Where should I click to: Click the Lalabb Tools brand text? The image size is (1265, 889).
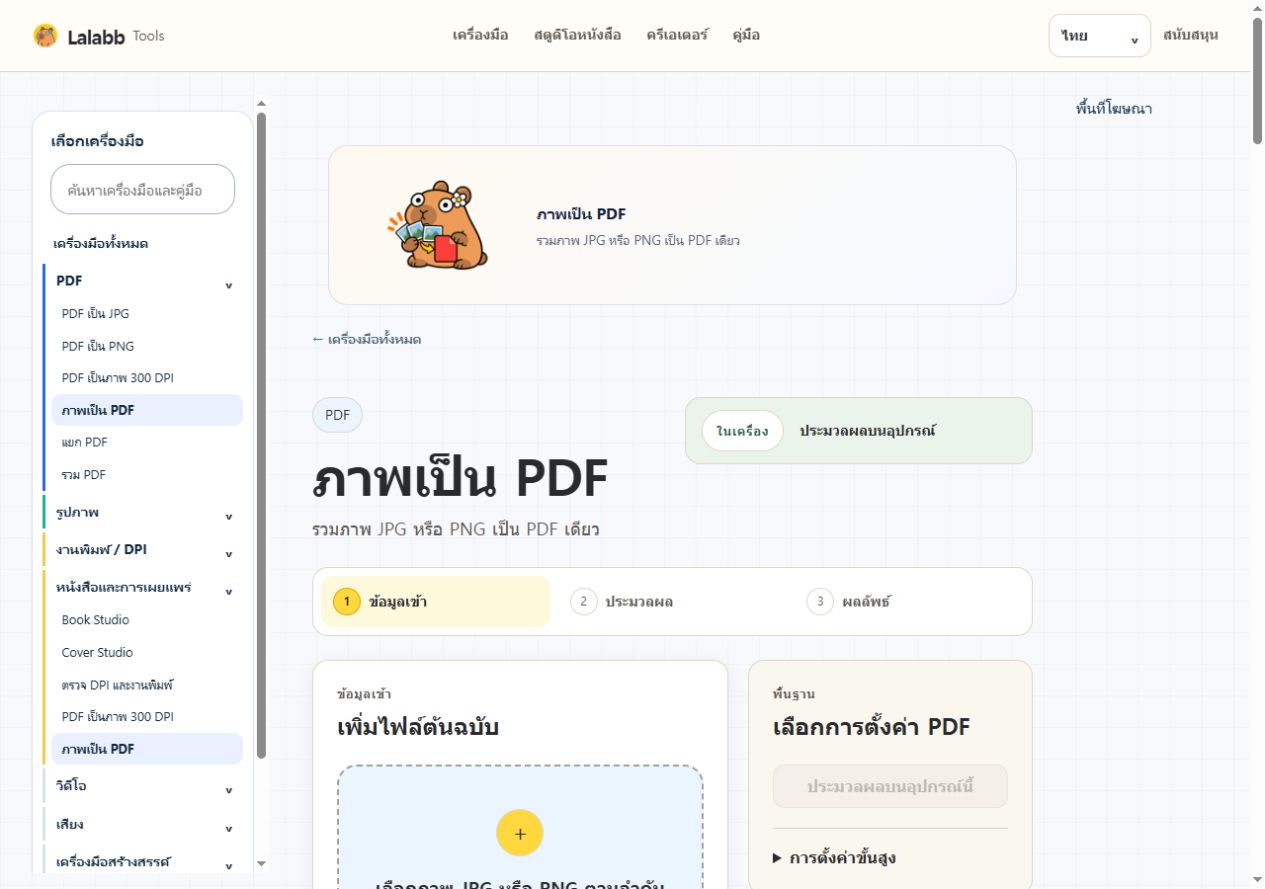116,36
